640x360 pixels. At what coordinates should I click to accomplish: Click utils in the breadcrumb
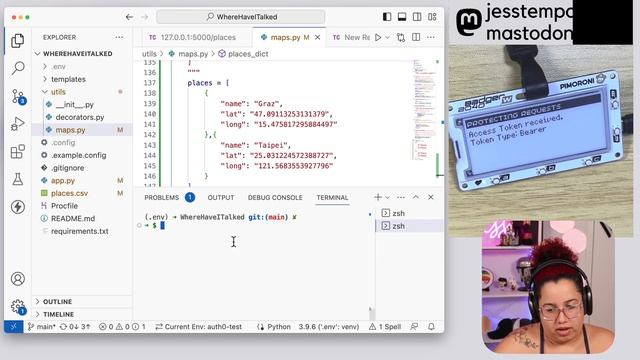click(x=149, y=54)
